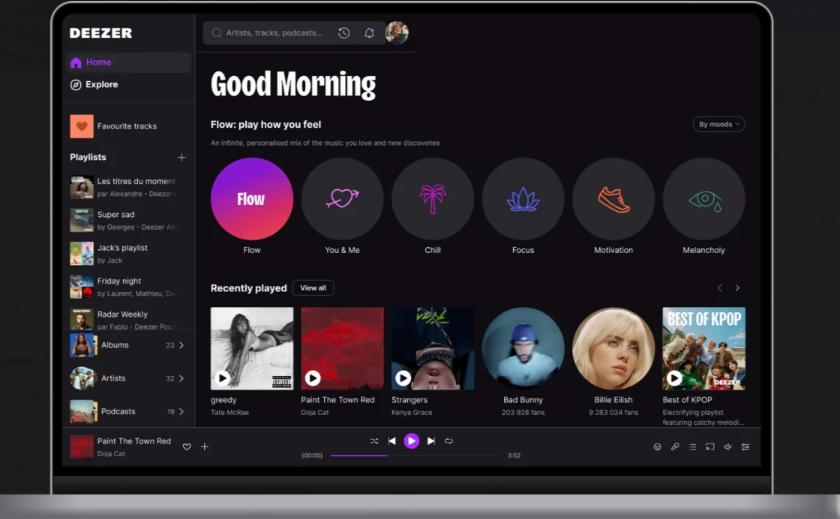Click the Deezer logo
This screenshot has width=840, height=519.
click(101, 33)
